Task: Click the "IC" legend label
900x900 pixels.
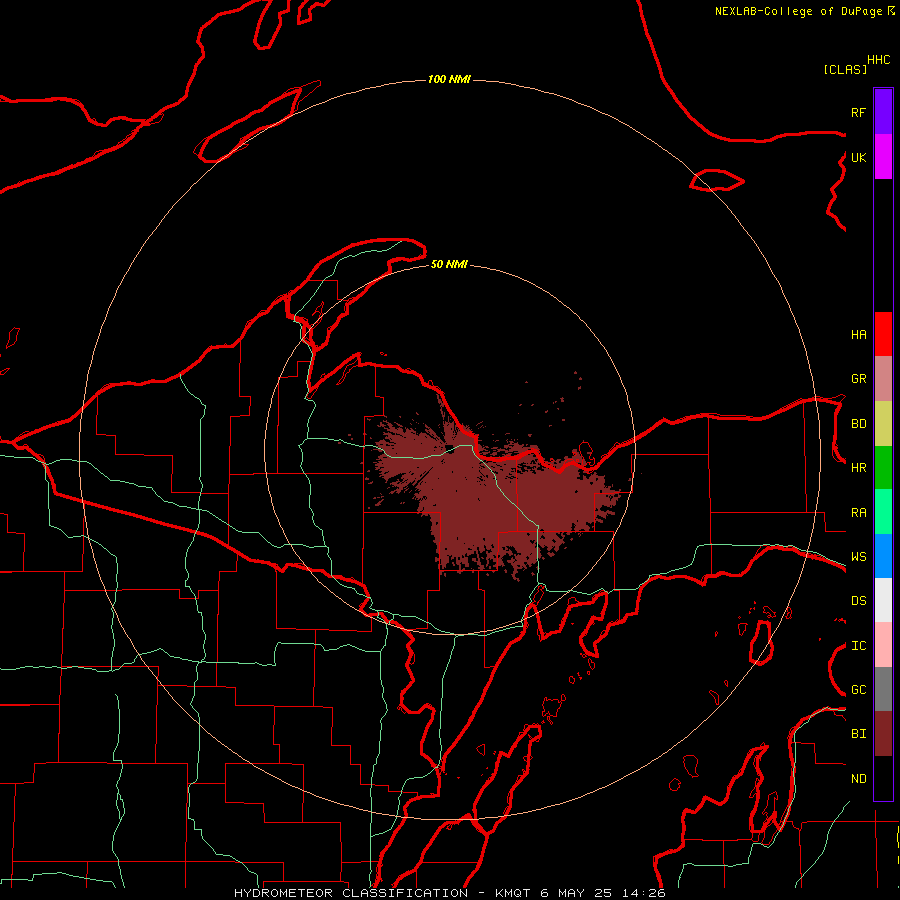Action: coord(858,646)
